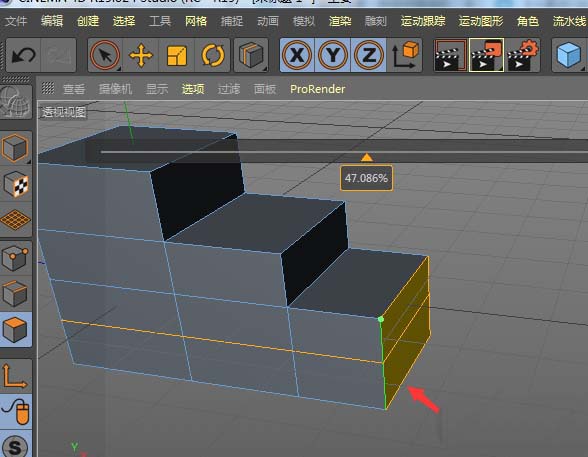Open the ProRender viewport menu
The height and width of the screenshot is (457, 588).
317,89
